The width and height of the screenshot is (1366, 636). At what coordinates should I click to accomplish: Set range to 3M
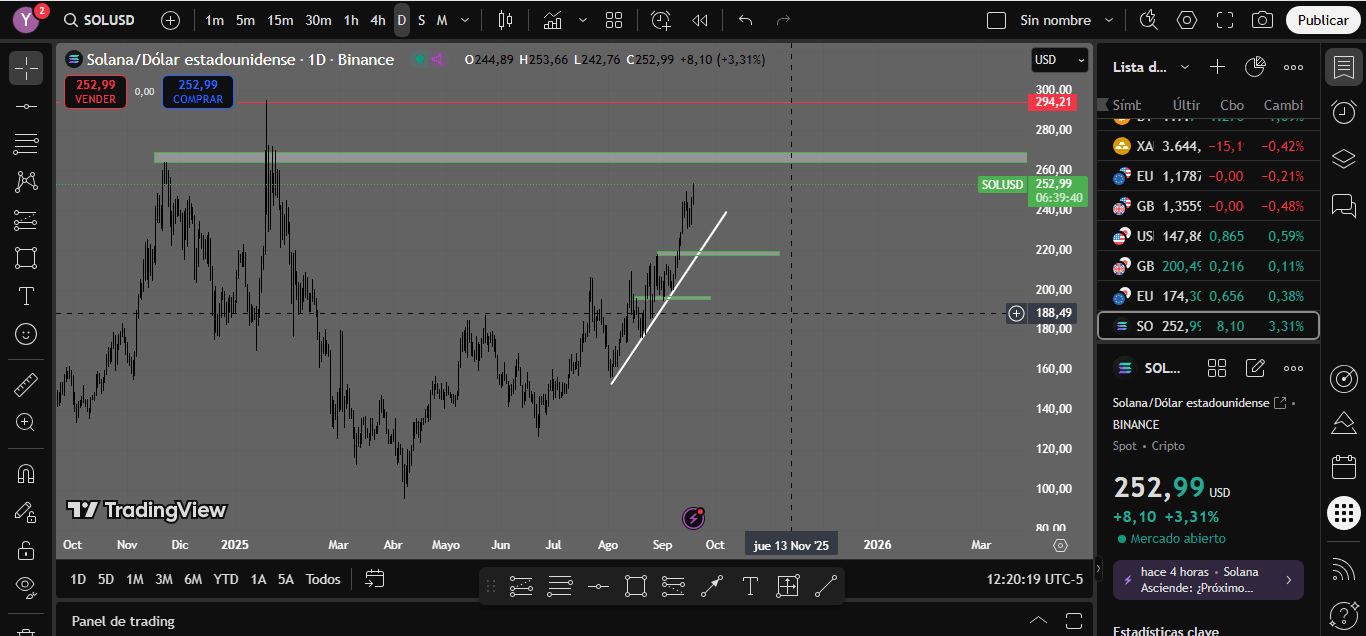(x=164, y=579)
